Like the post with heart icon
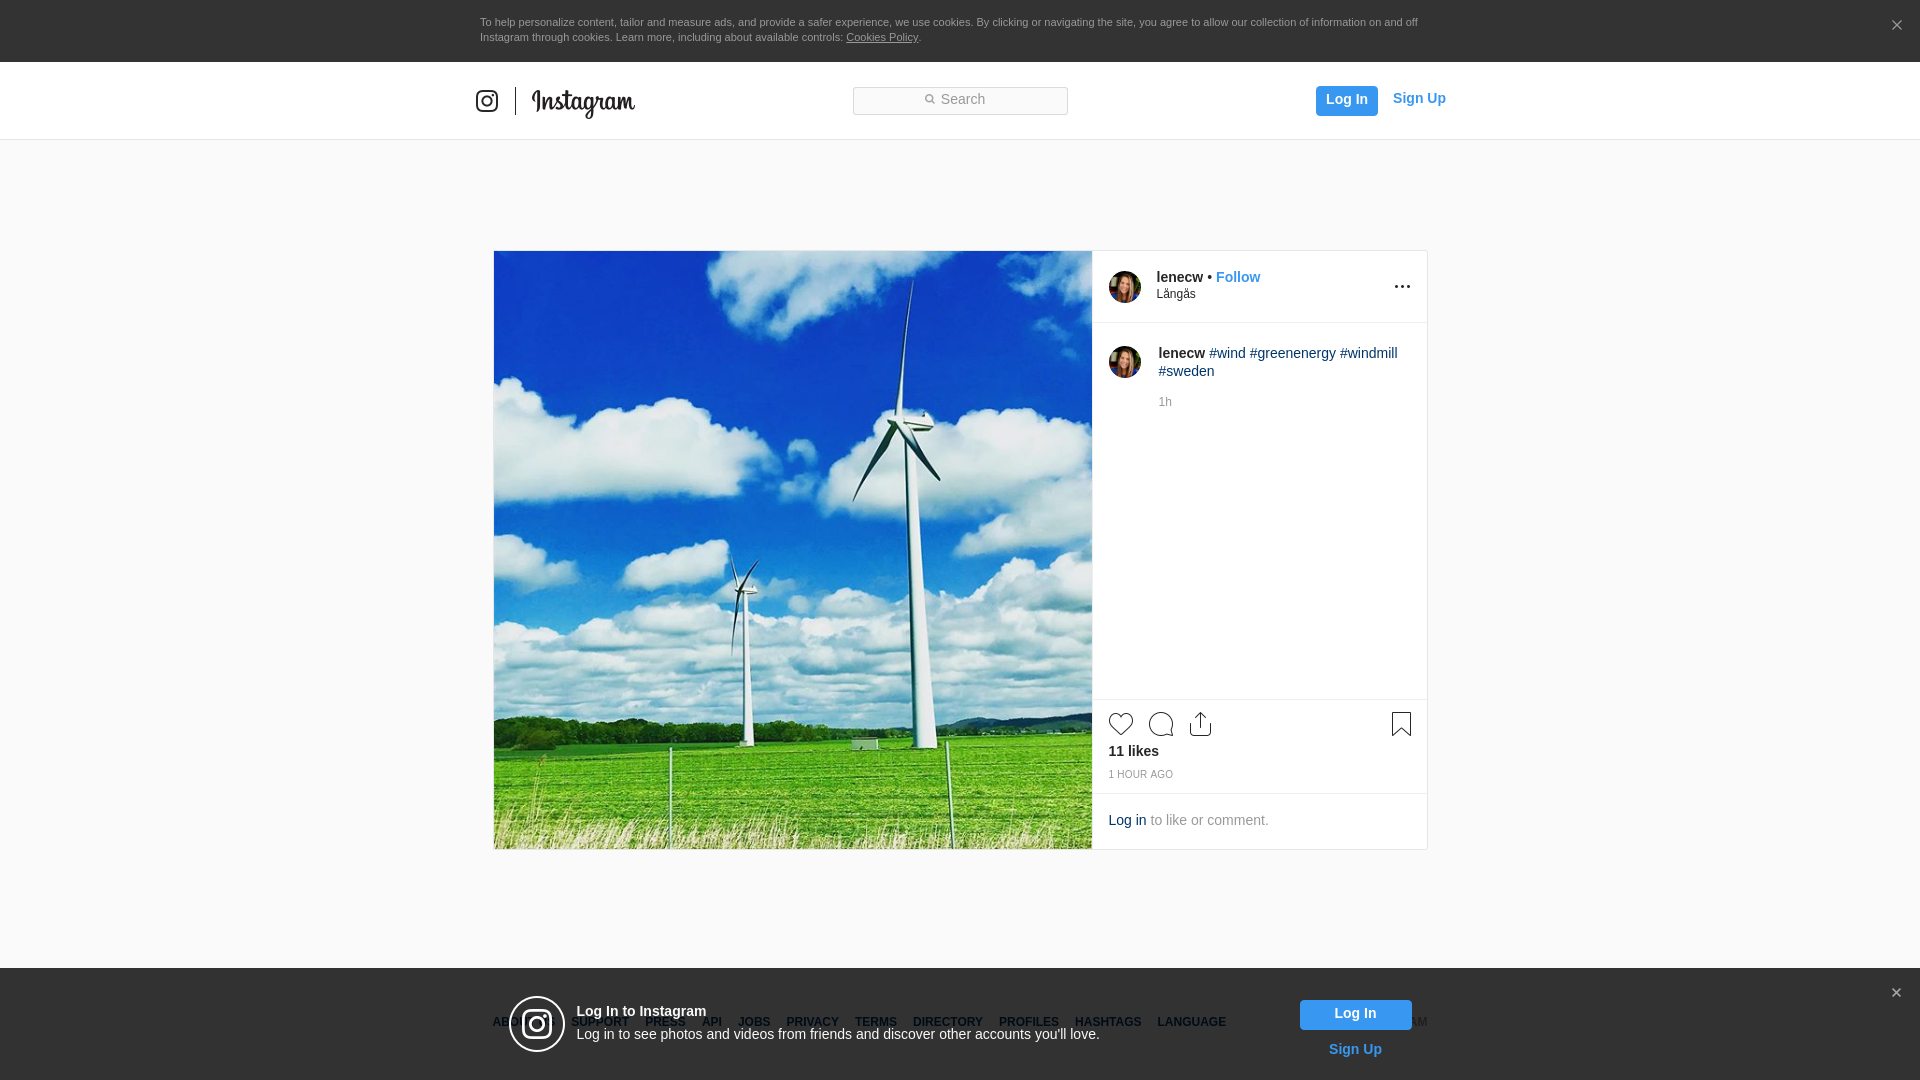The width and height of the screenshot is (1920, 1080). point(1120,724)
